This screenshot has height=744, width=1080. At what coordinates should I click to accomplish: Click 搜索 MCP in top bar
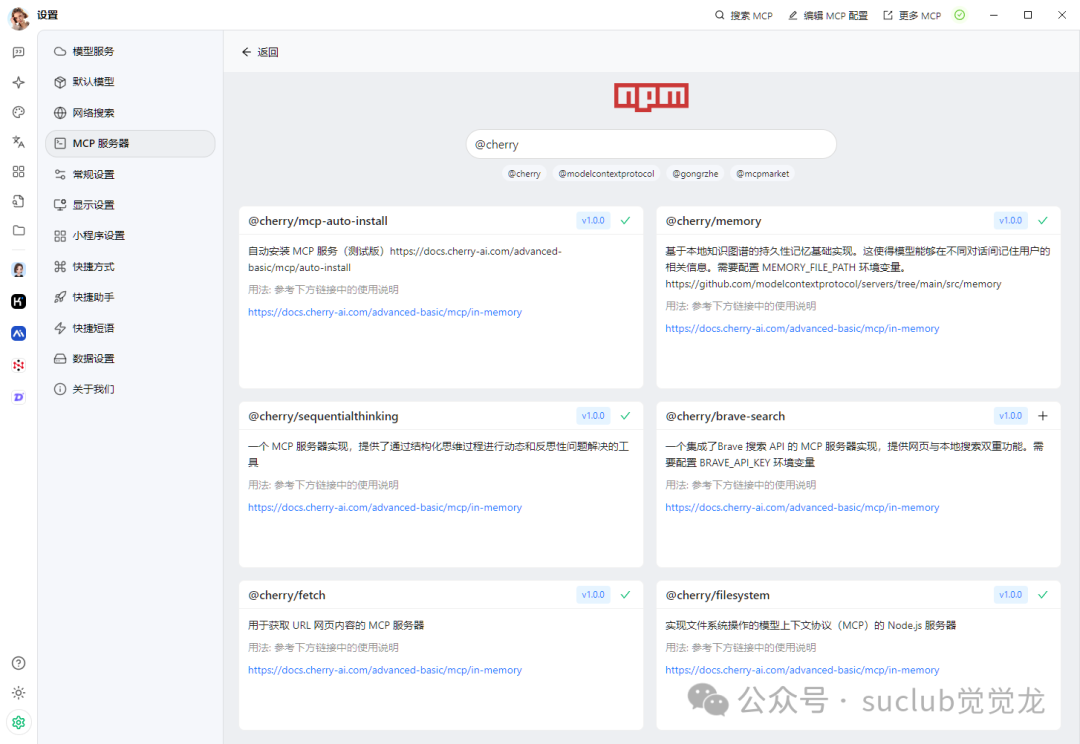pos(743,15)
